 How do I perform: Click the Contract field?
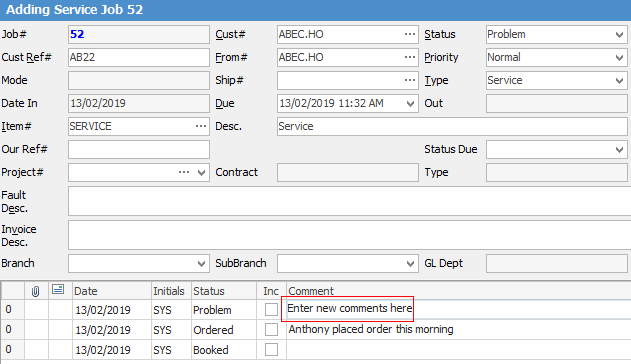tap(348, 172)
